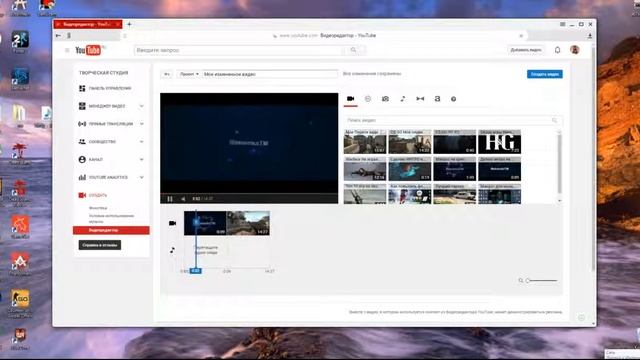The height and width of the screenshot is (360, 640).
Task: Select the 14:22 video thumbnail in library
Action: point(410,142)
